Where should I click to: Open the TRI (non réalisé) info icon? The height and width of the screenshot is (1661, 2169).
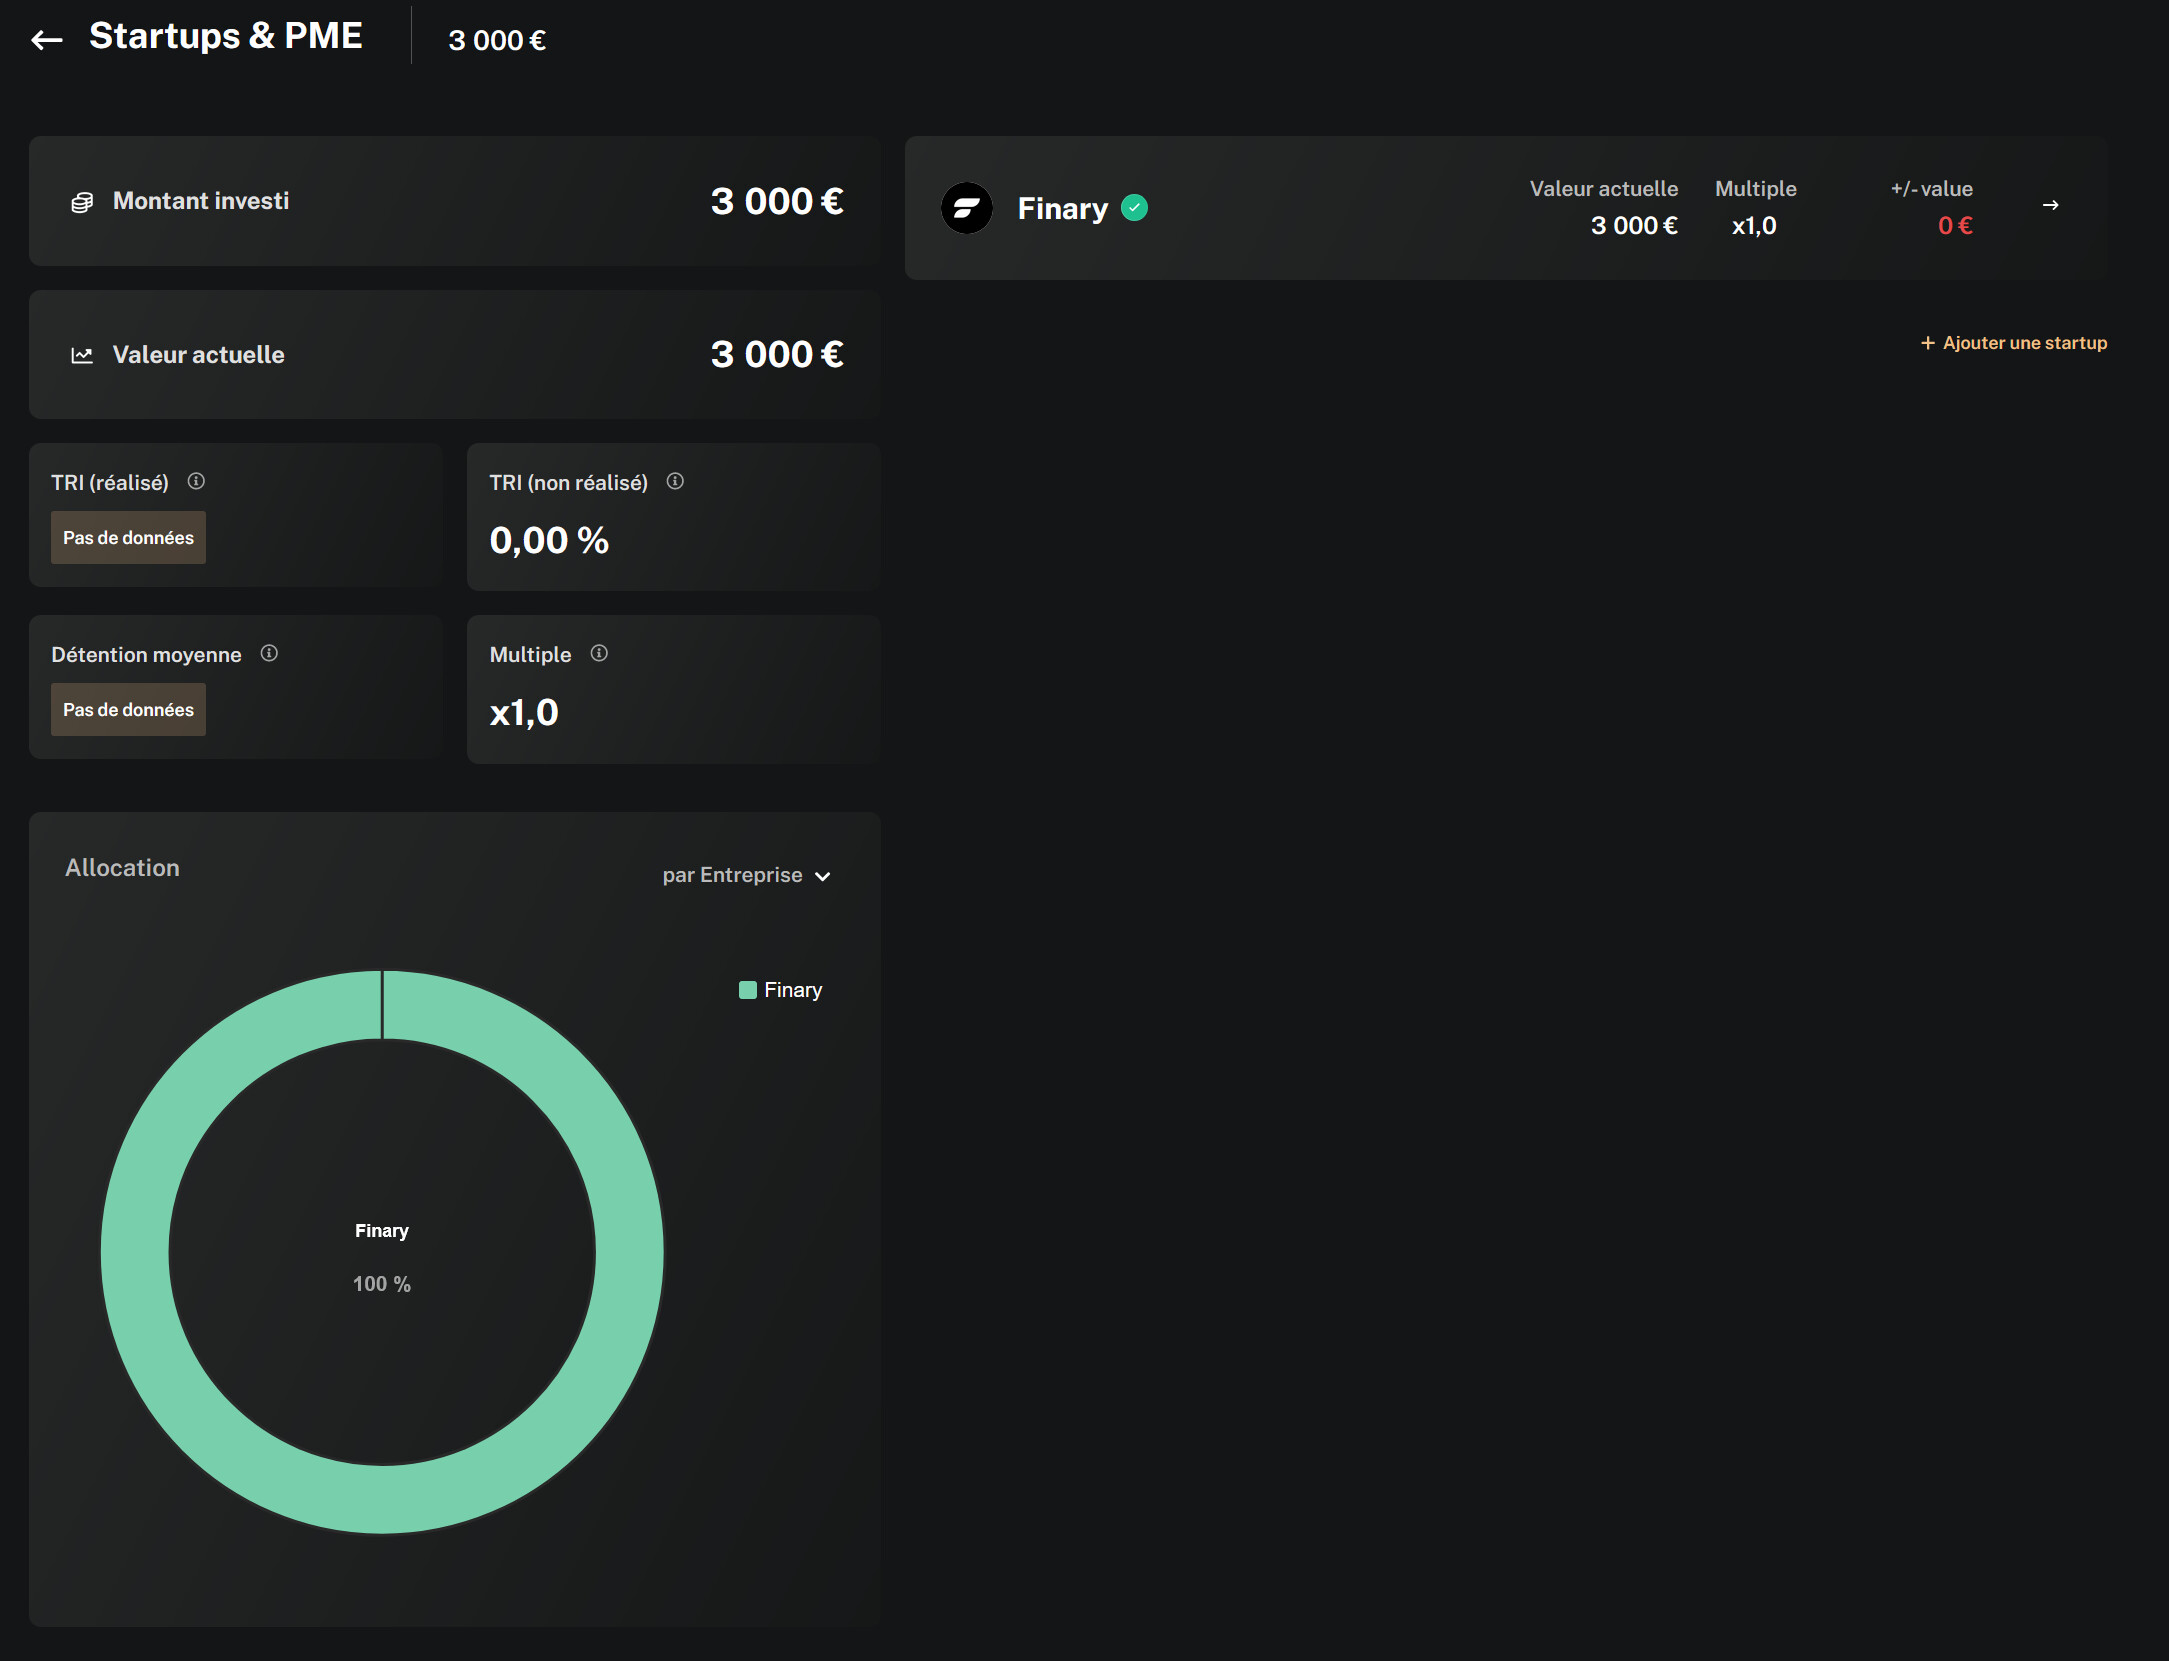[675, 481]
